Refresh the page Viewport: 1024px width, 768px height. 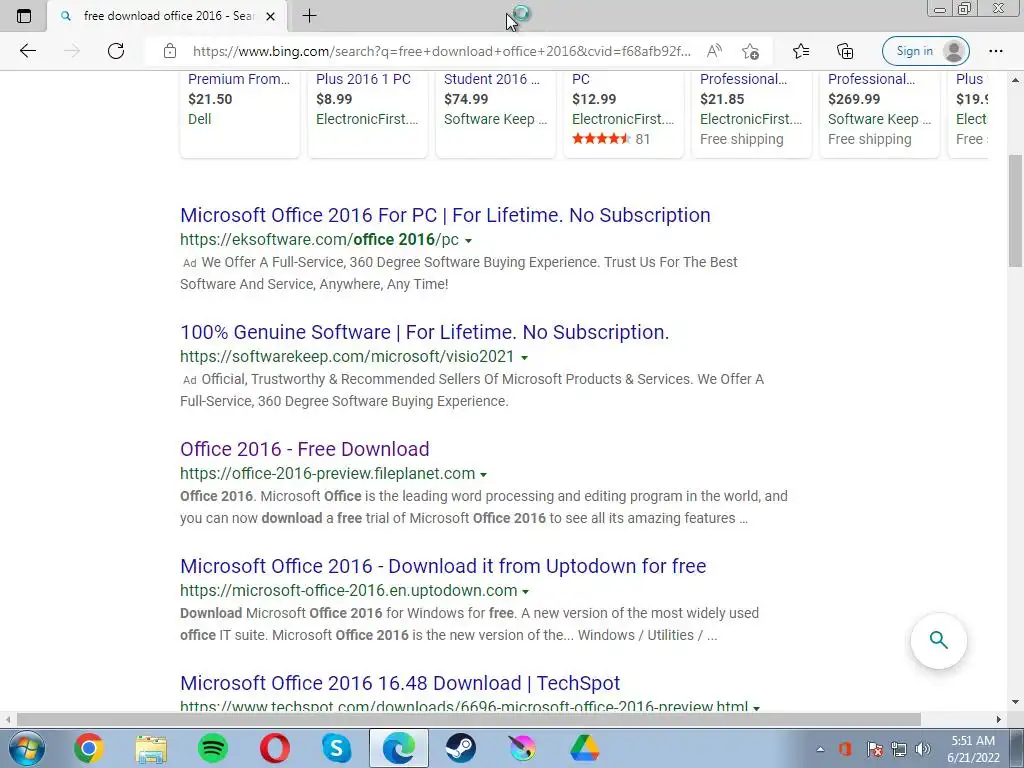tap(116, 51)
